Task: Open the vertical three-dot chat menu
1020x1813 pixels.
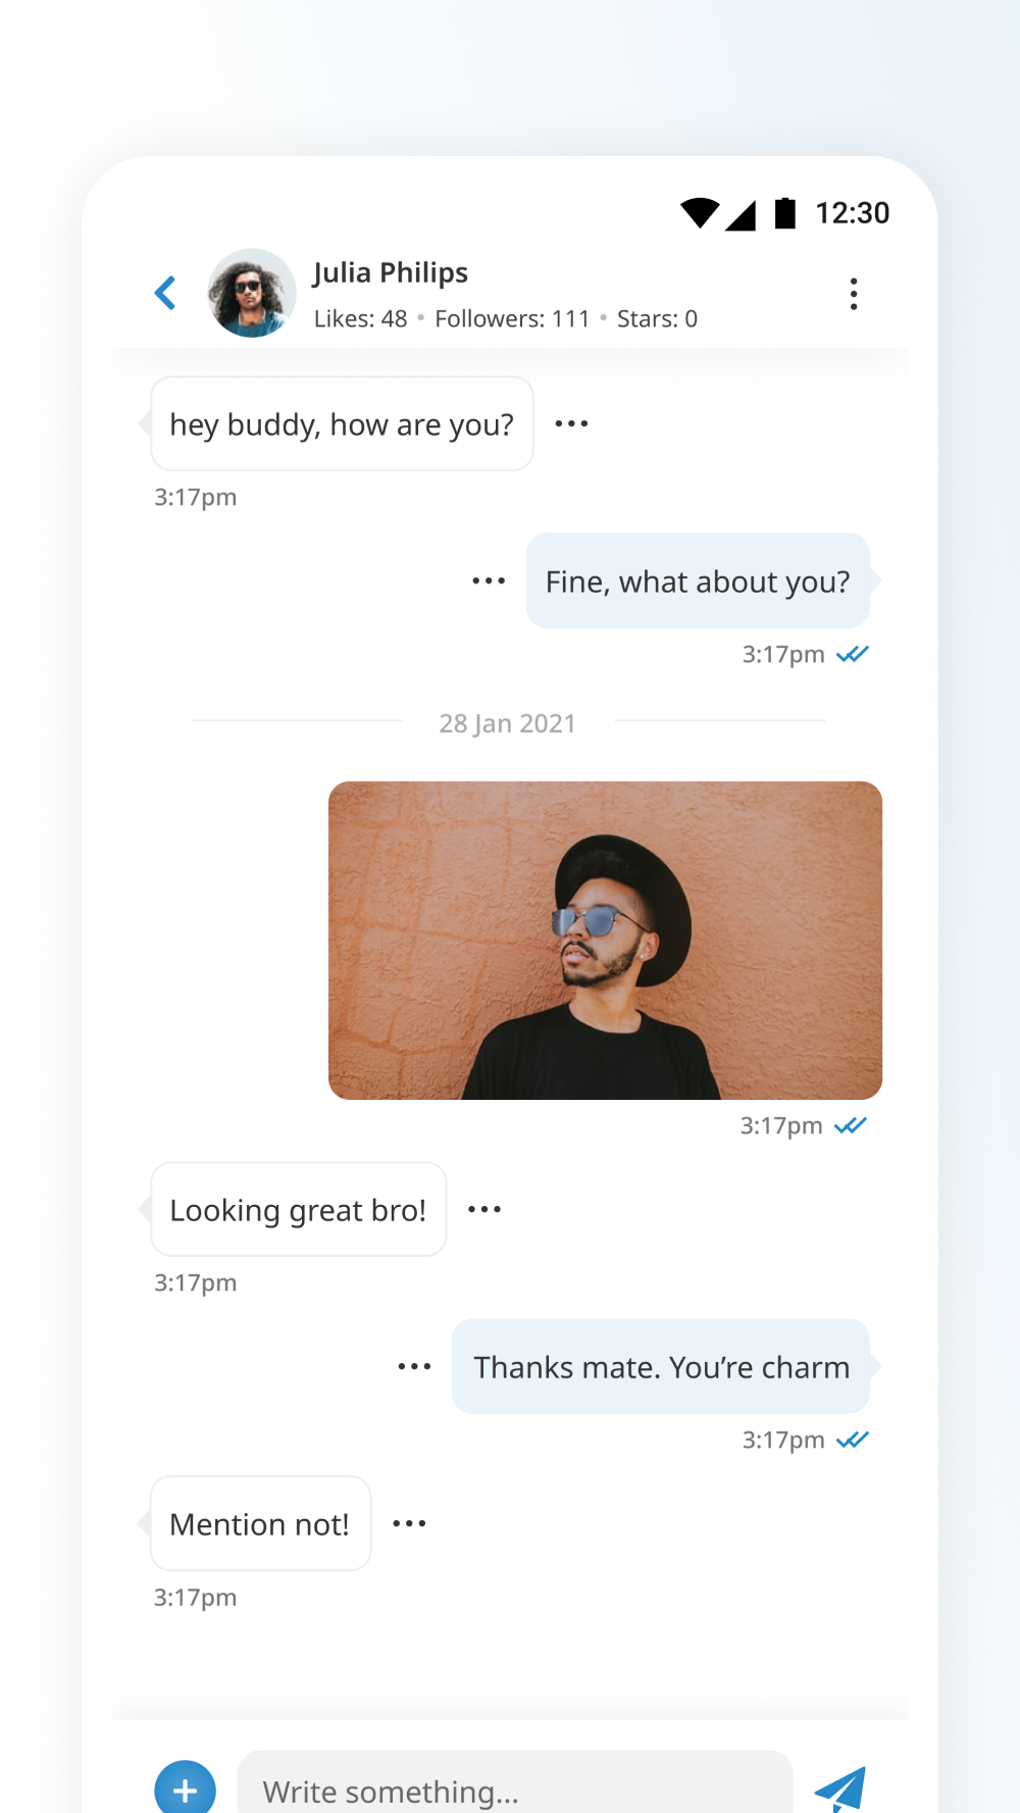Action: click(x=853, y=294)
